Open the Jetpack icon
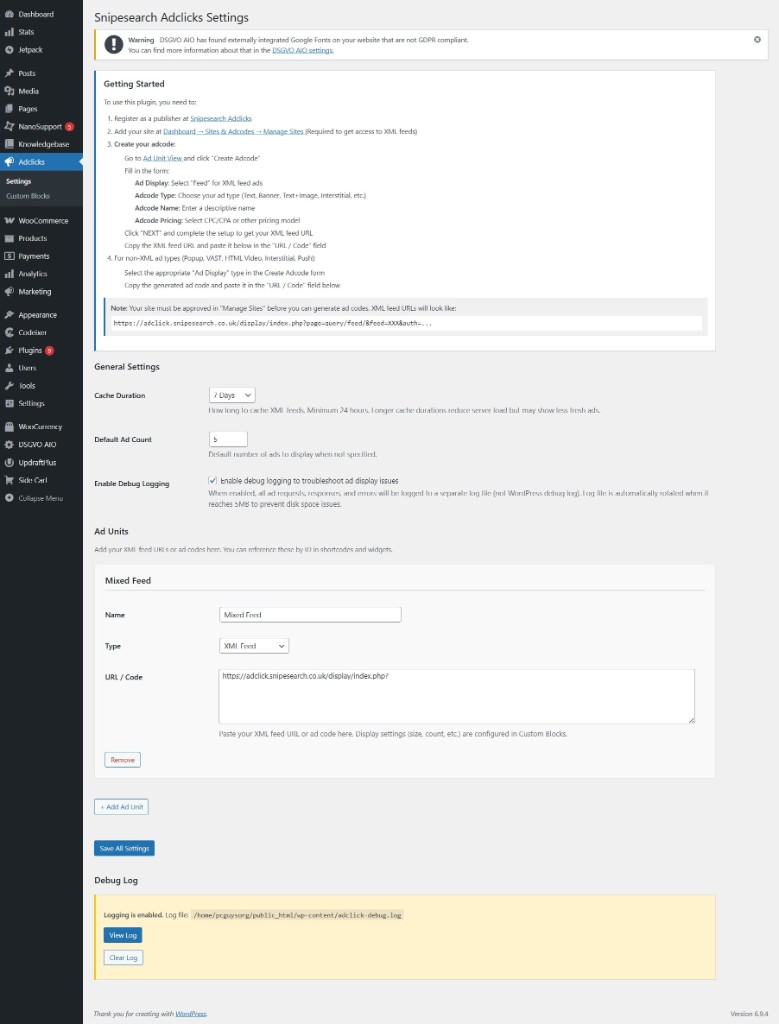This screenshot has width=779, height=1024. 9,50
